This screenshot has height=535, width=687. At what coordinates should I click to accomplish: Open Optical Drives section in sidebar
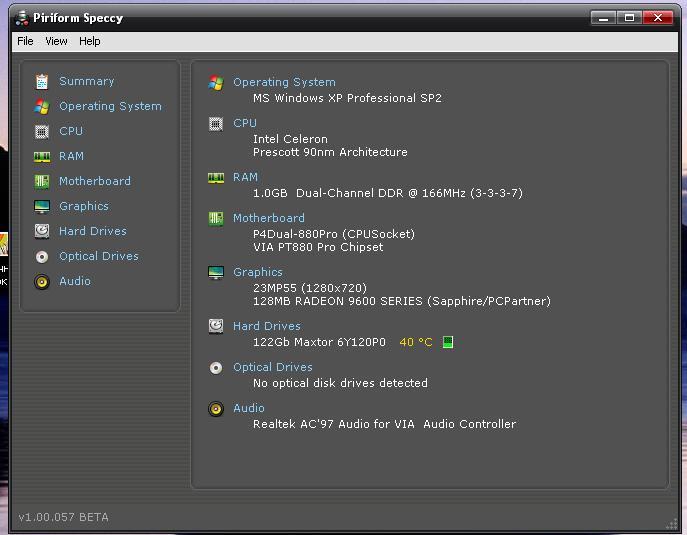99,256
